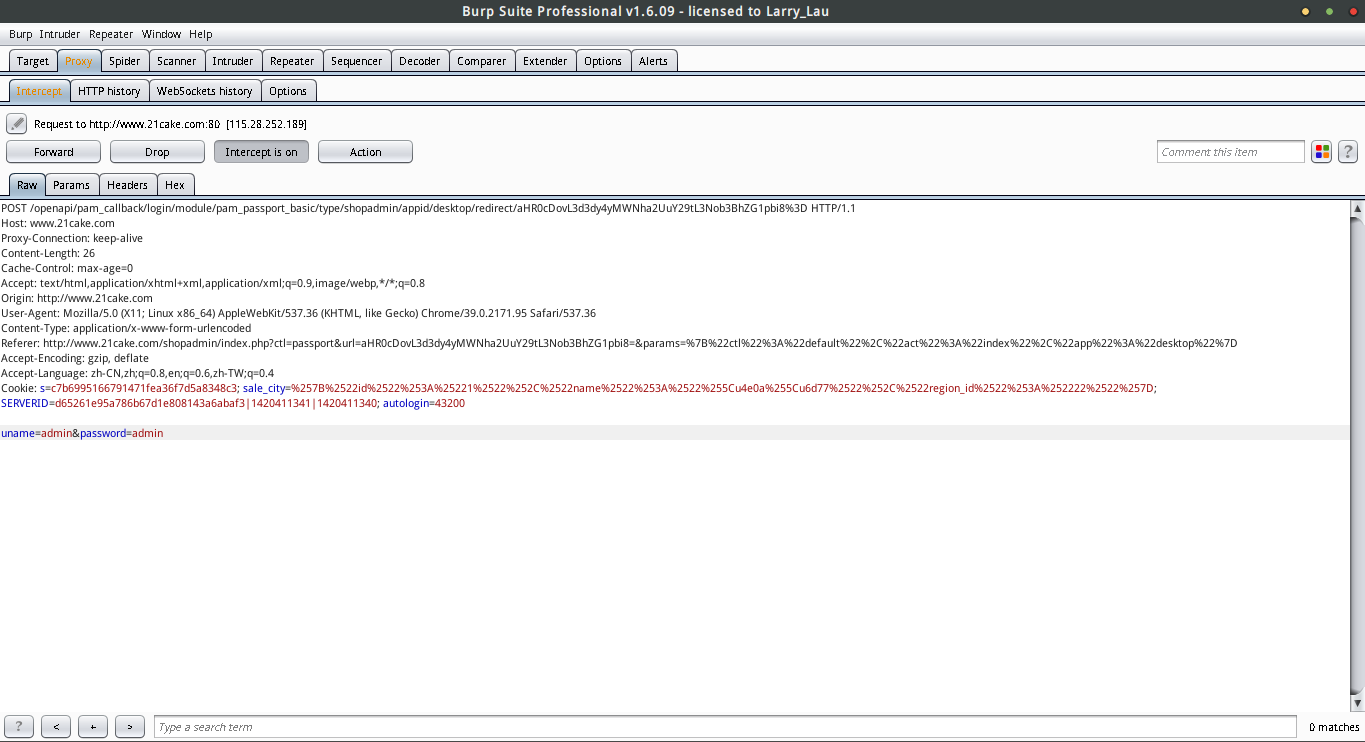Click the Cache-Control: max-age=0 line
1365x742 pixels.
(67, 268)
